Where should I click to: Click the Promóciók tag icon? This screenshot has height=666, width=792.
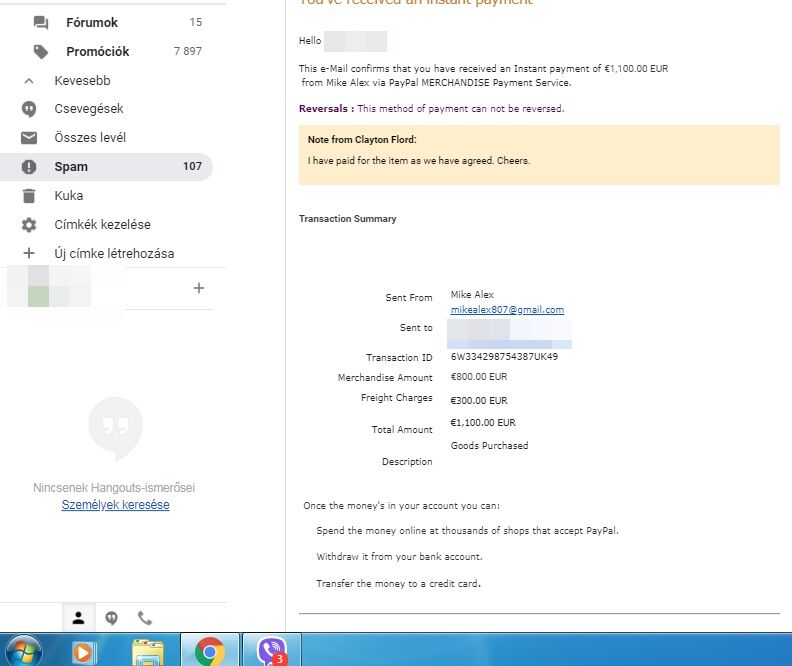[41, 52]
